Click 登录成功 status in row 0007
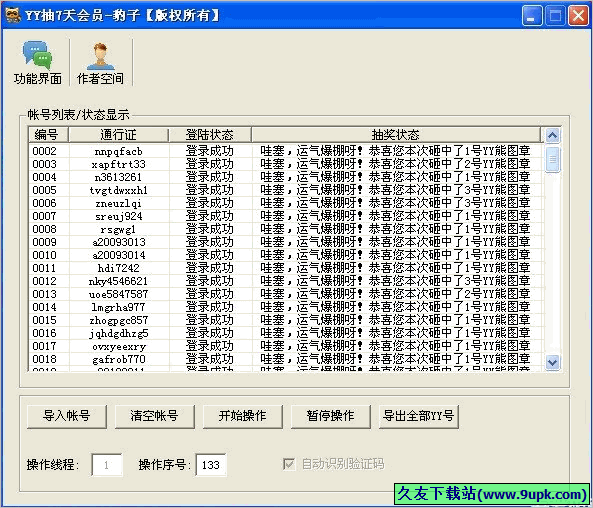This screenshot has width=593, height=508. pyautogui.click(x=210, y=216)
